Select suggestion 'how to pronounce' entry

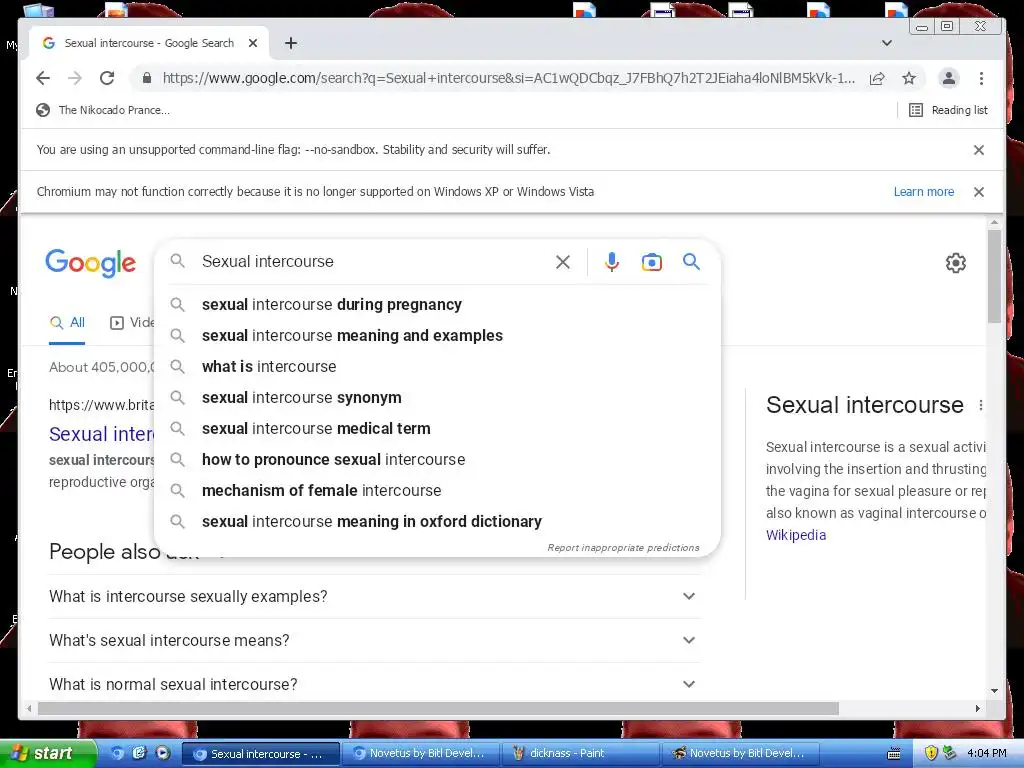(438, 460)
